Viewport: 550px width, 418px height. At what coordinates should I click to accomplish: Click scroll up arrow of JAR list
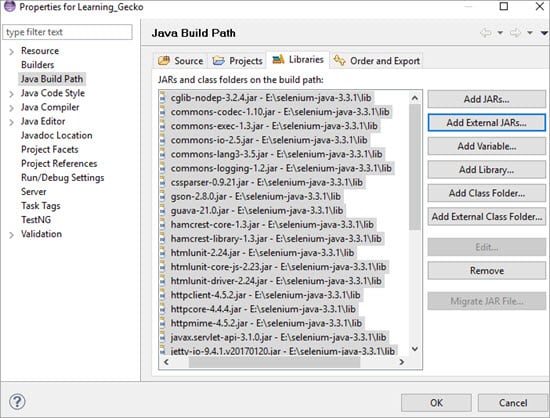pyautogui.click(x=415, y=98)
